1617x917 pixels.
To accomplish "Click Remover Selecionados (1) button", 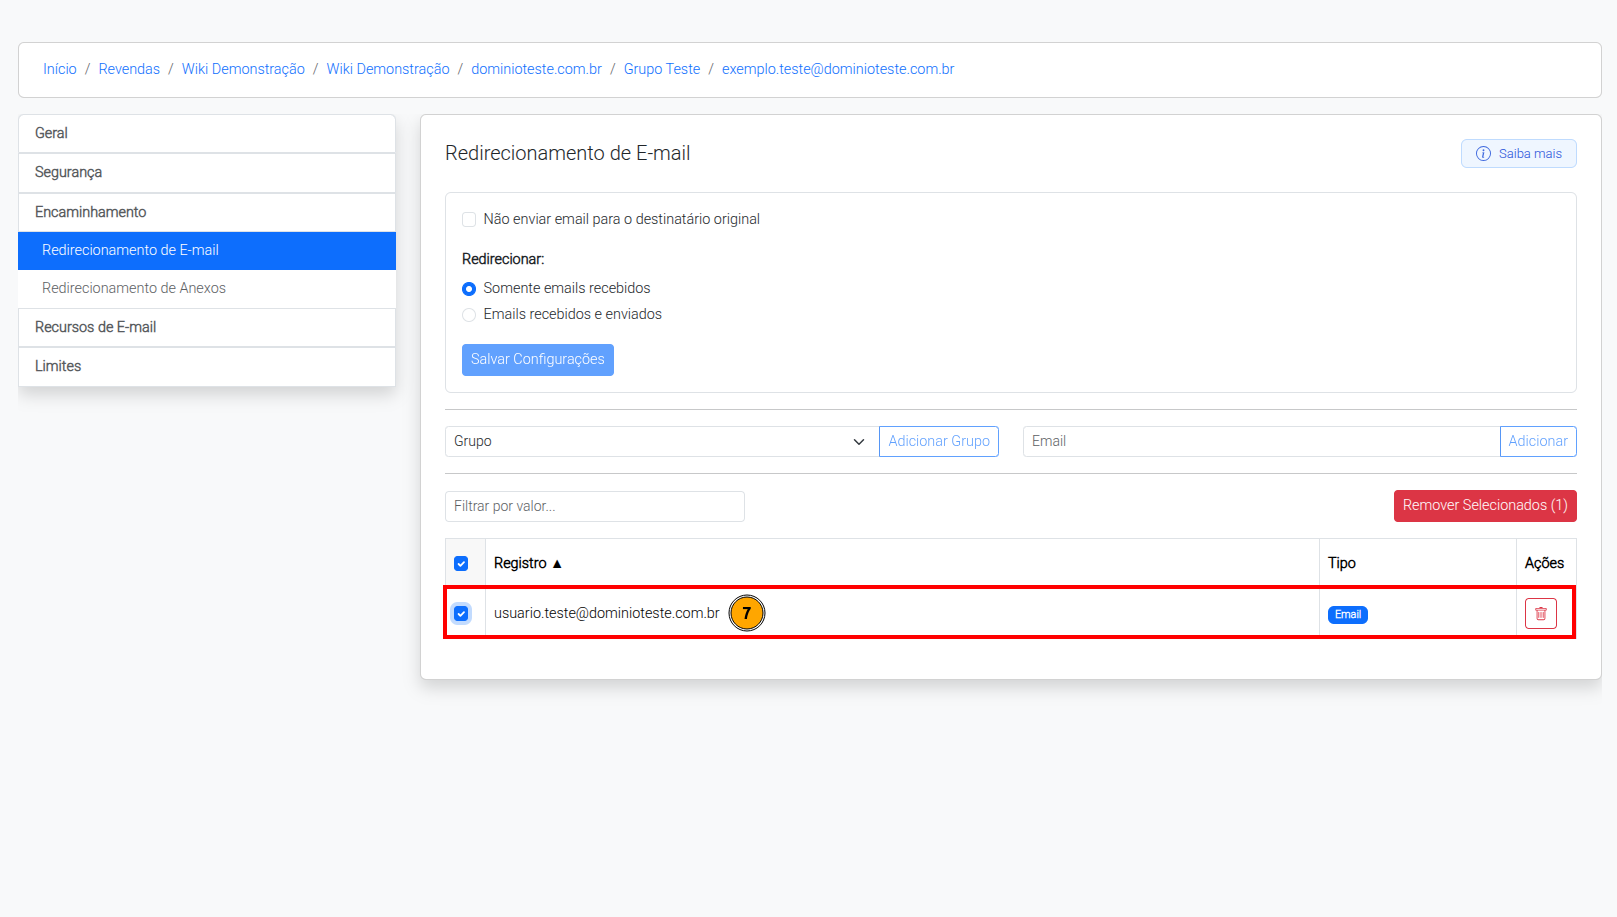I will pos(1485,505).
